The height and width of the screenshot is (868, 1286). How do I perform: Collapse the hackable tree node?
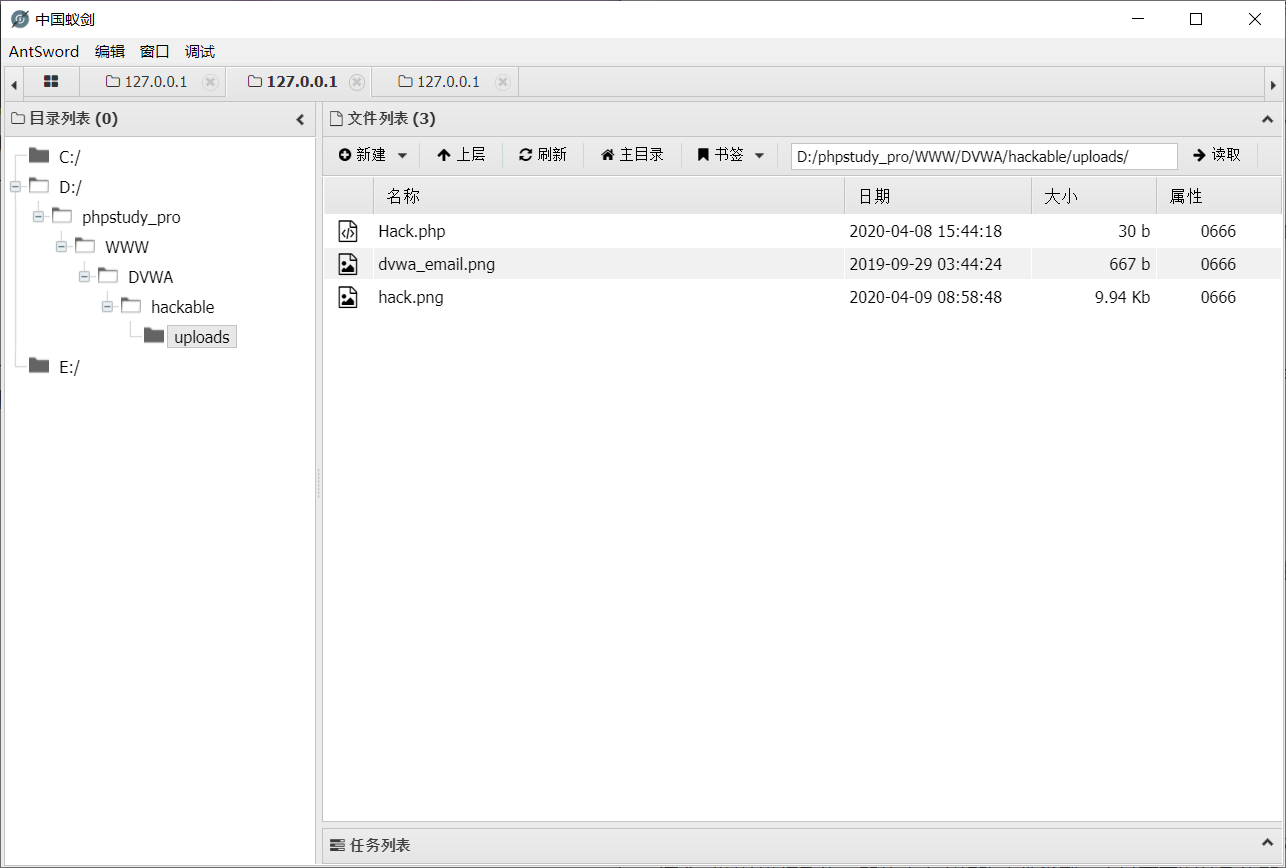[107, 306]
